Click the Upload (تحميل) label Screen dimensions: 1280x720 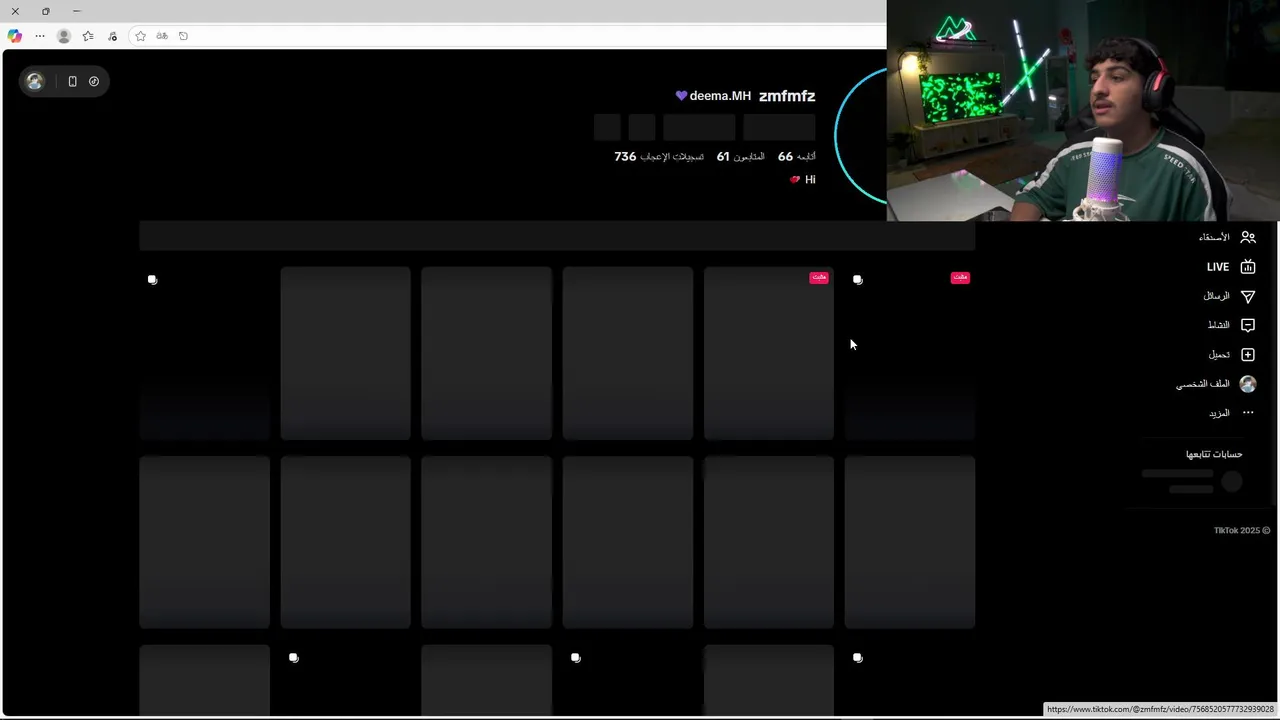1219,354
